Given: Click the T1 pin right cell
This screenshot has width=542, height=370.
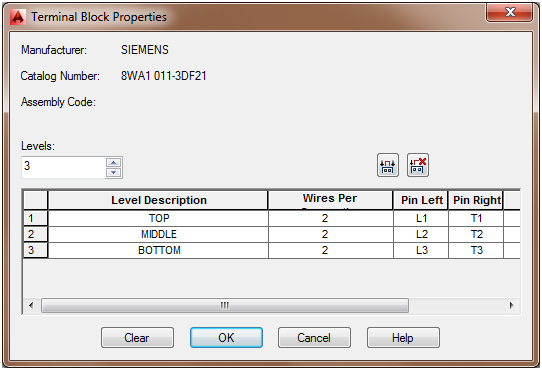Looking at the screenshot, I should pyautogui.click(x=476, y=219).
